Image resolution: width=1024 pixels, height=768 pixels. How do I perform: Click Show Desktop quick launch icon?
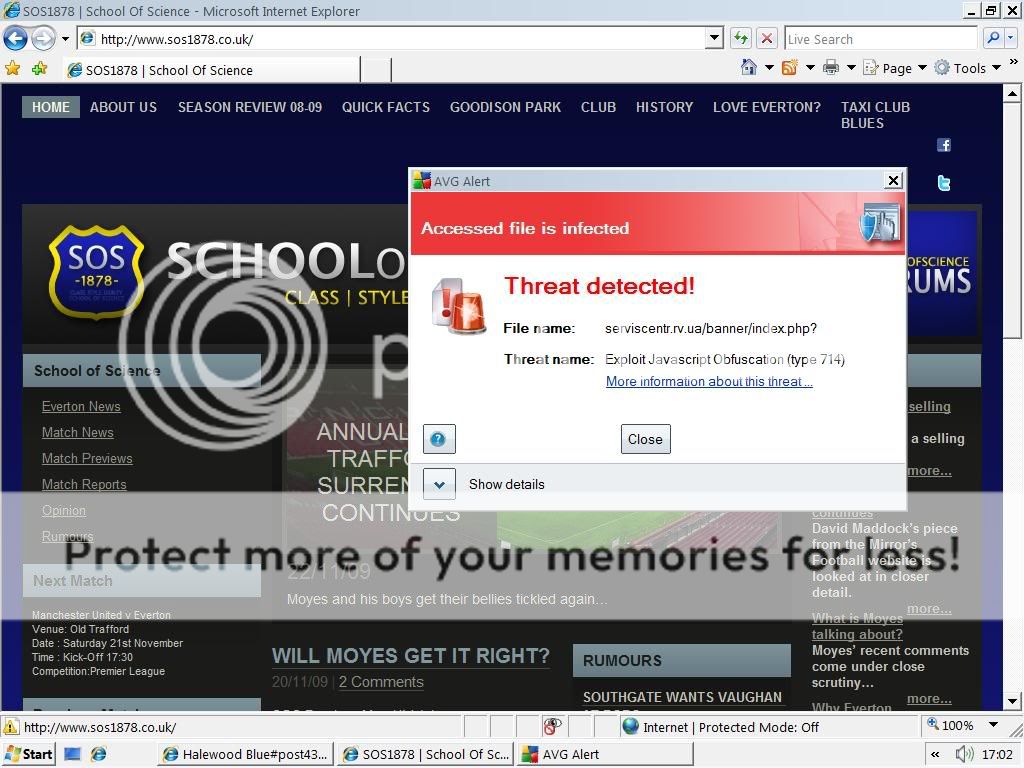[x=72, y=754]
